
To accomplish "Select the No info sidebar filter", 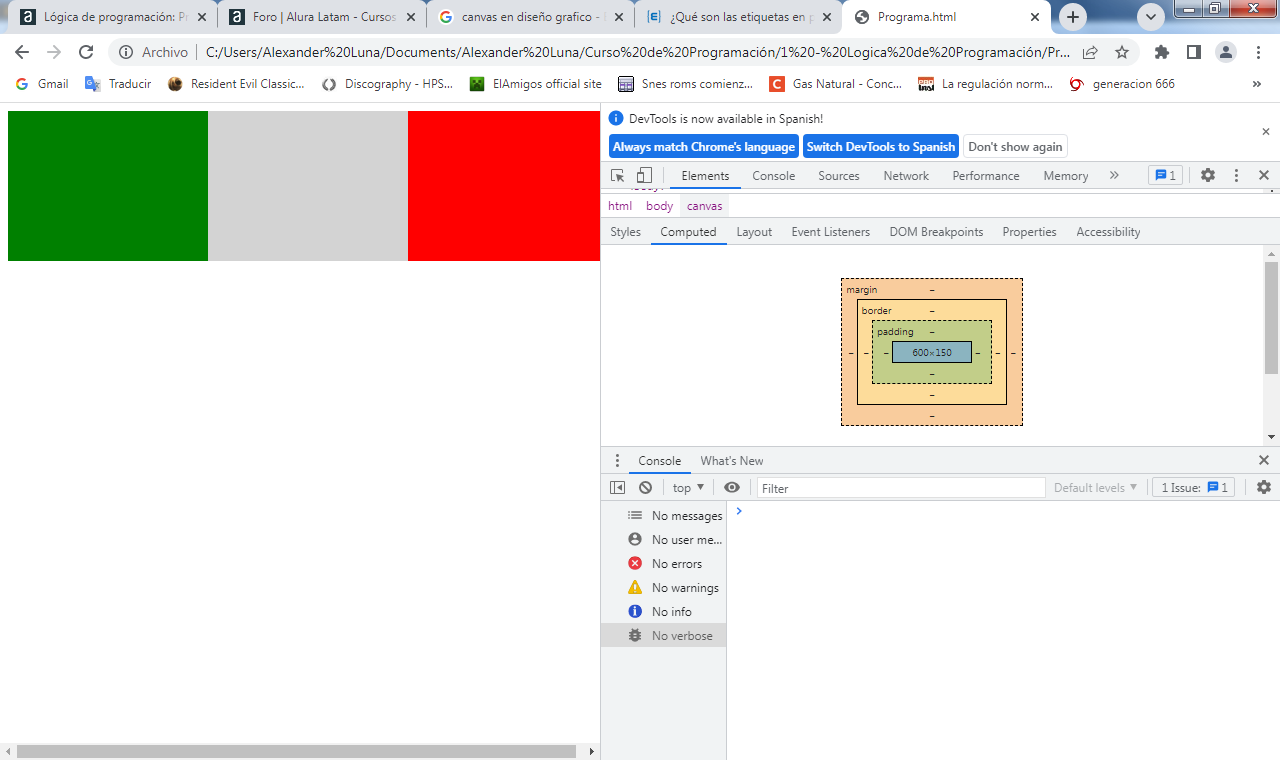I will tap(664, 612).
